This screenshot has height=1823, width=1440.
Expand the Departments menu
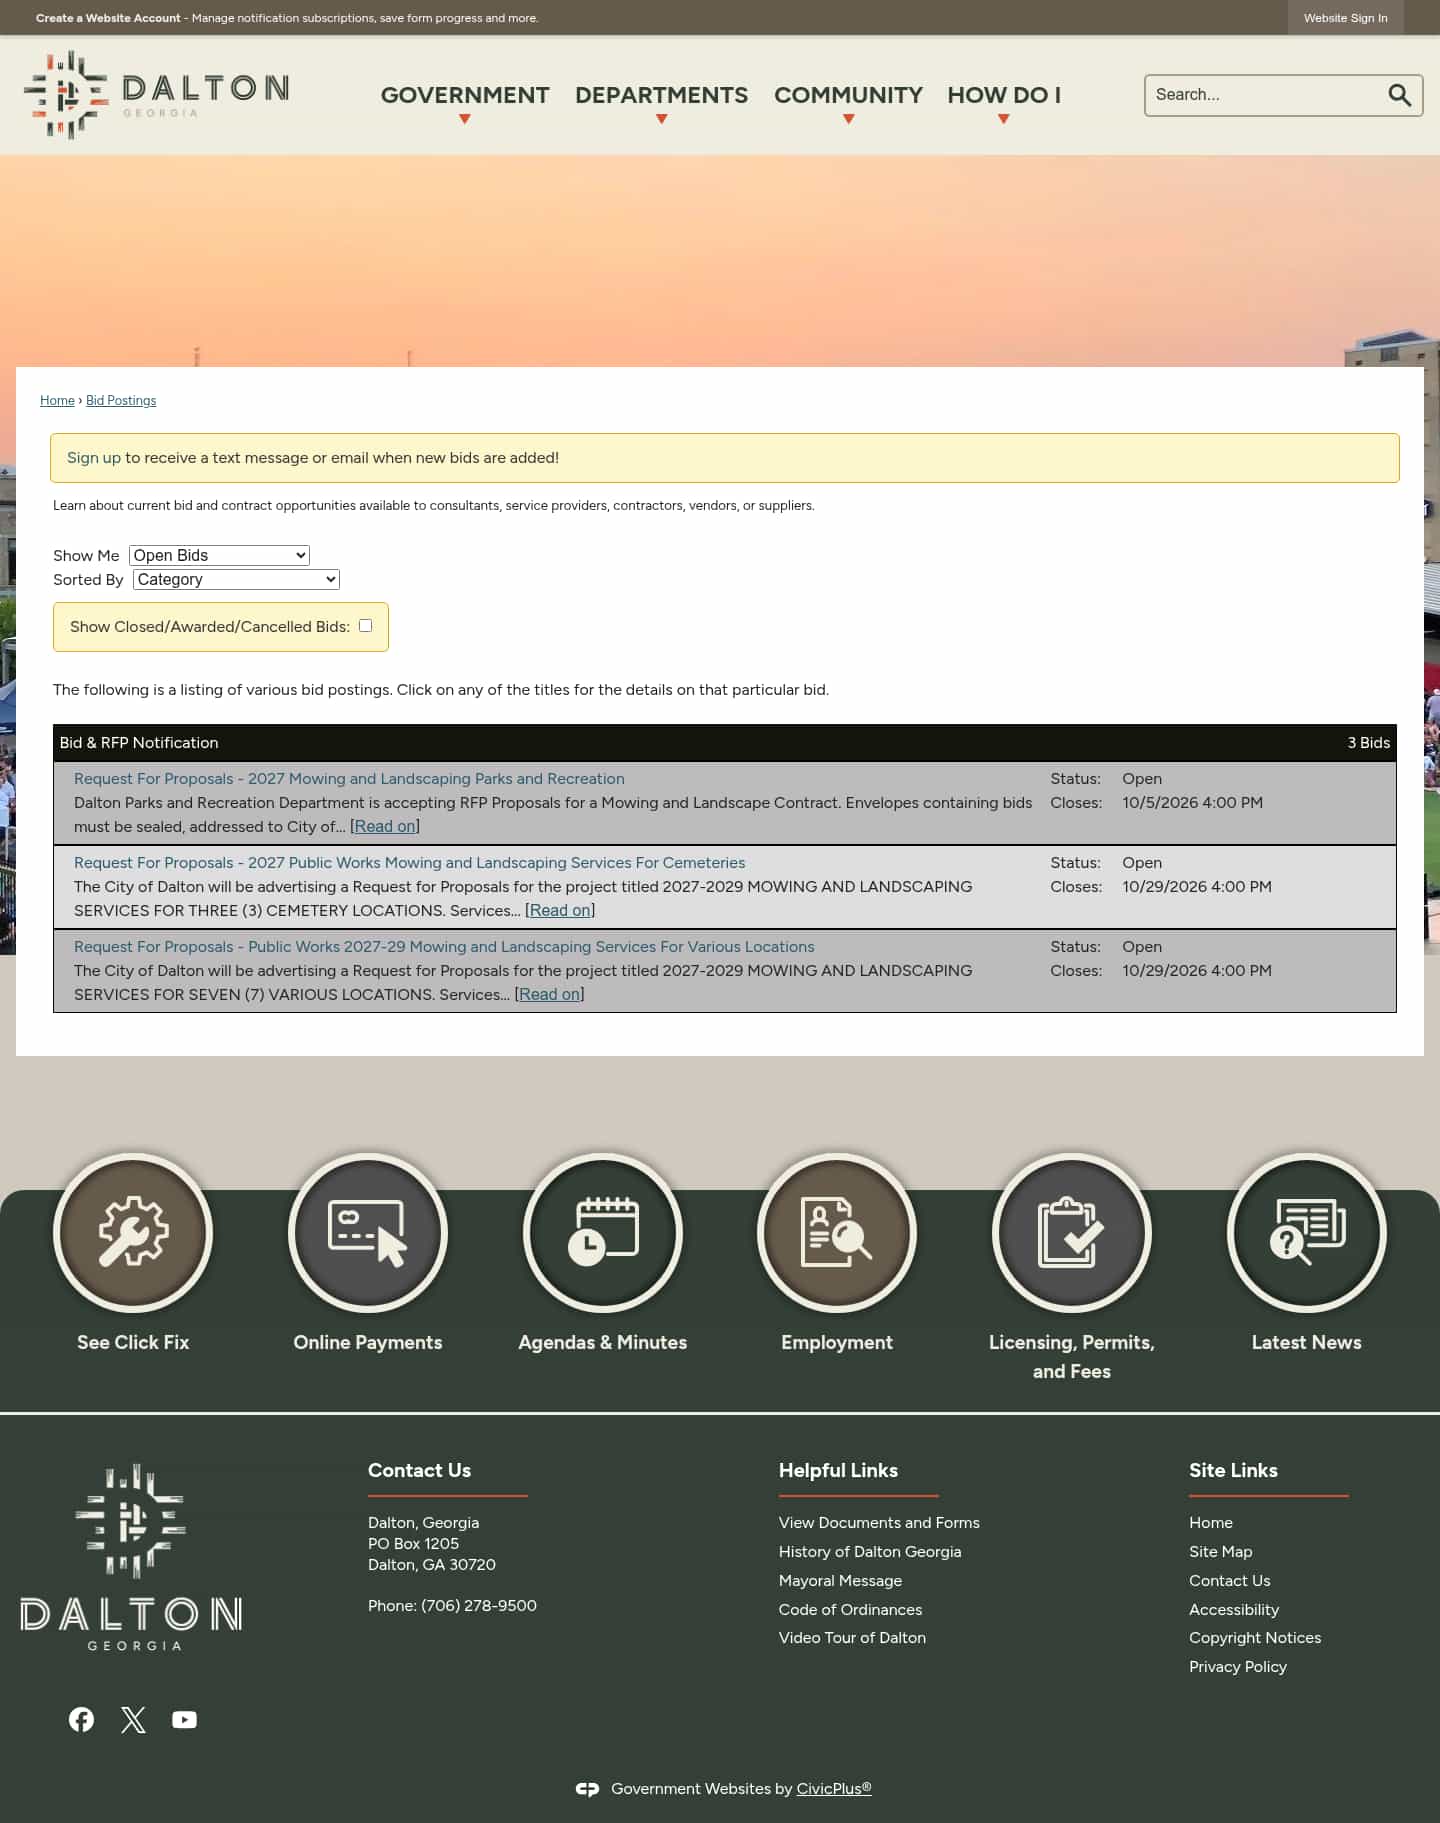pyautogui.click(x=661, y=95)
